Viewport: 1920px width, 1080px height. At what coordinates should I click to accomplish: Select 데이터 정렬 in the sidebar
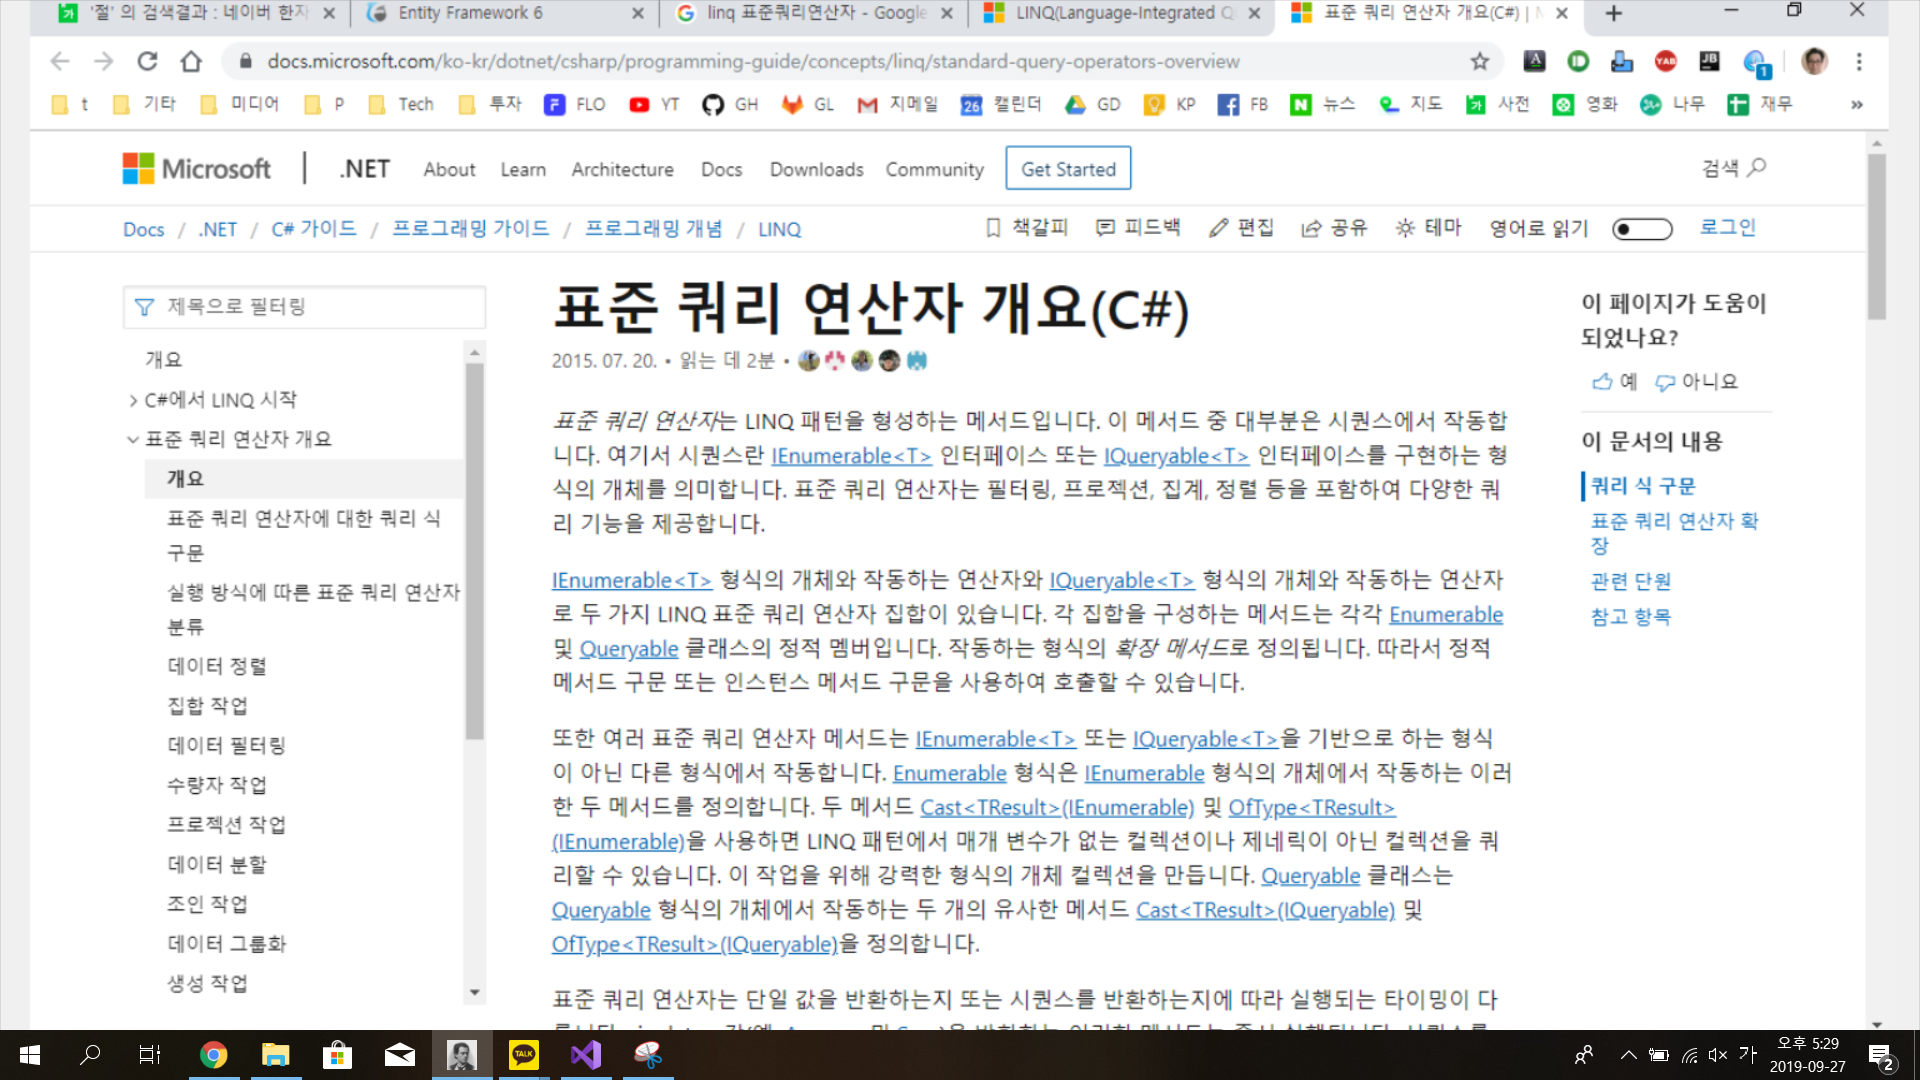(216, 666)
